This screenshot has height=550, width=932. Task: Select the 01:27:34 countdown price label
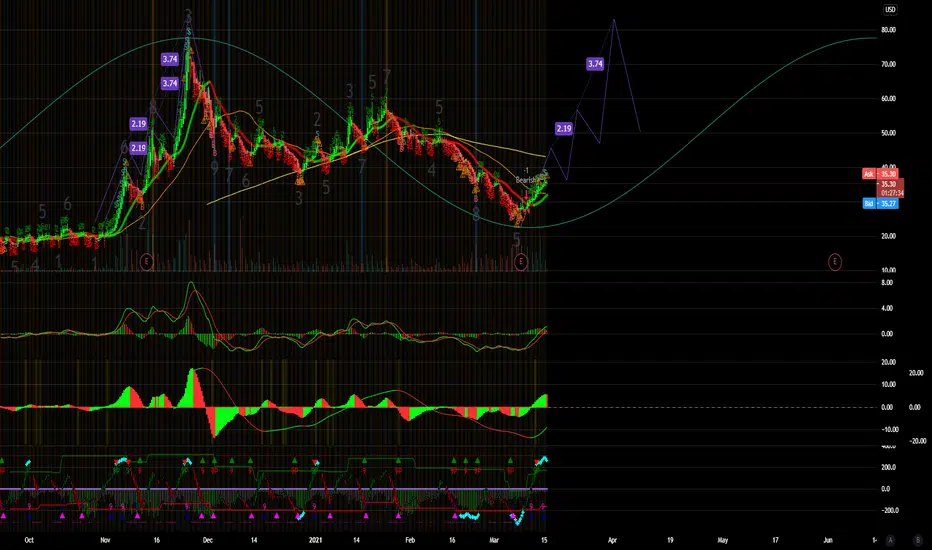pyautogui.click(x=892, y=193)
